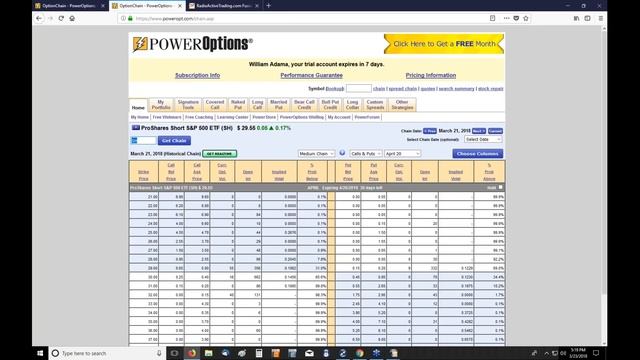
Task: Click the Pocket save icon
Action: [516, 18]
